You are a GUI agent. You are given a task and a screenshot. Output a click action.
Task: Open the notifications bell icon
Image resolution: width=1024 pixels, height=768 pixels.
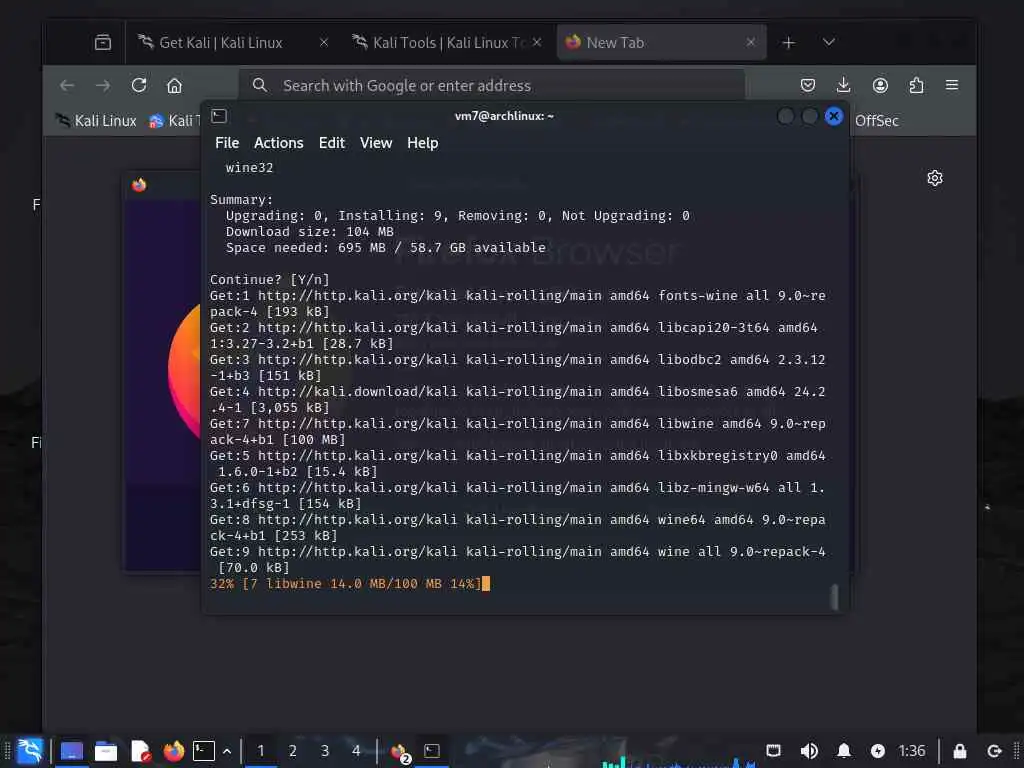(x=844, y=751)
